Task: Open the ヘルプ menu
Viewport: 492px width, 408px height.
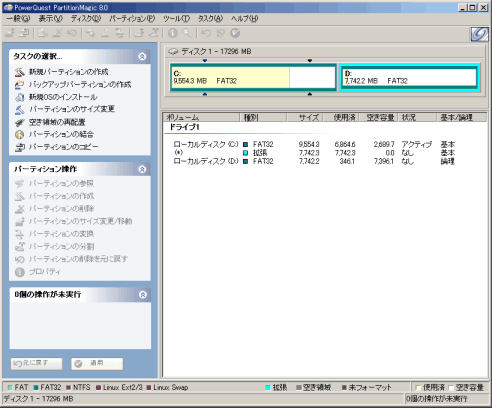Action: point(245,19)
